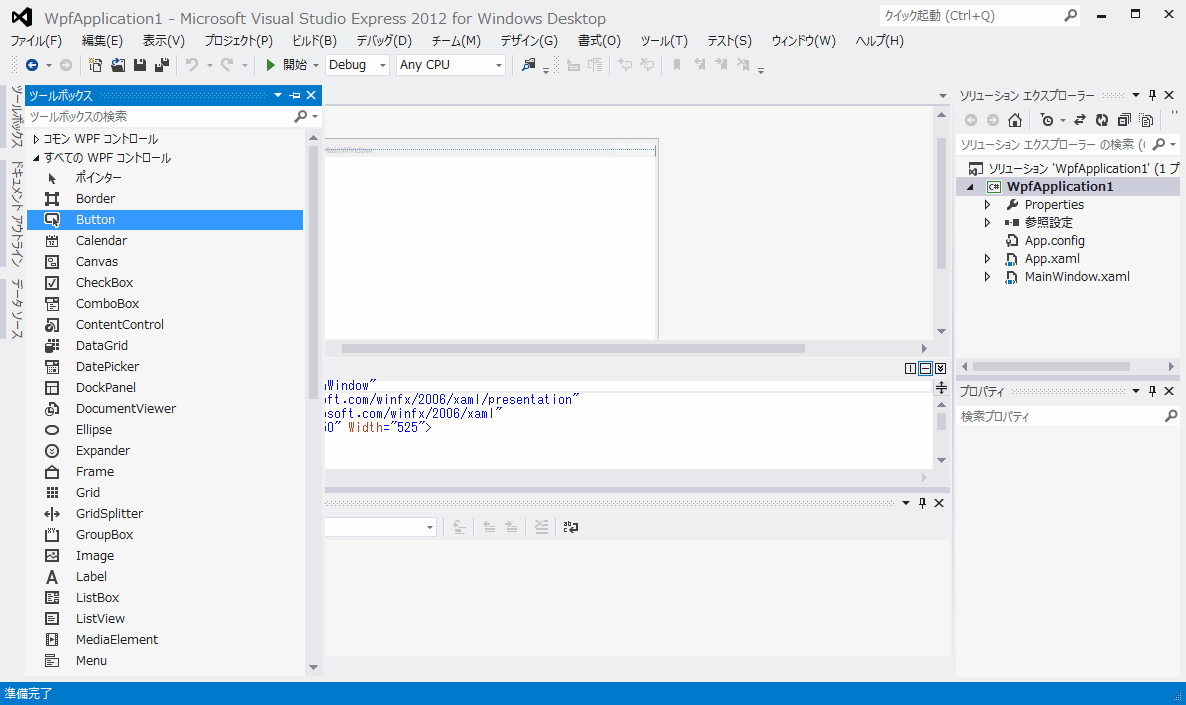Open ヘルプ(H) menu
Image resolution: width=1186 pixels, height=705 pixels.
tap(880, 41)
